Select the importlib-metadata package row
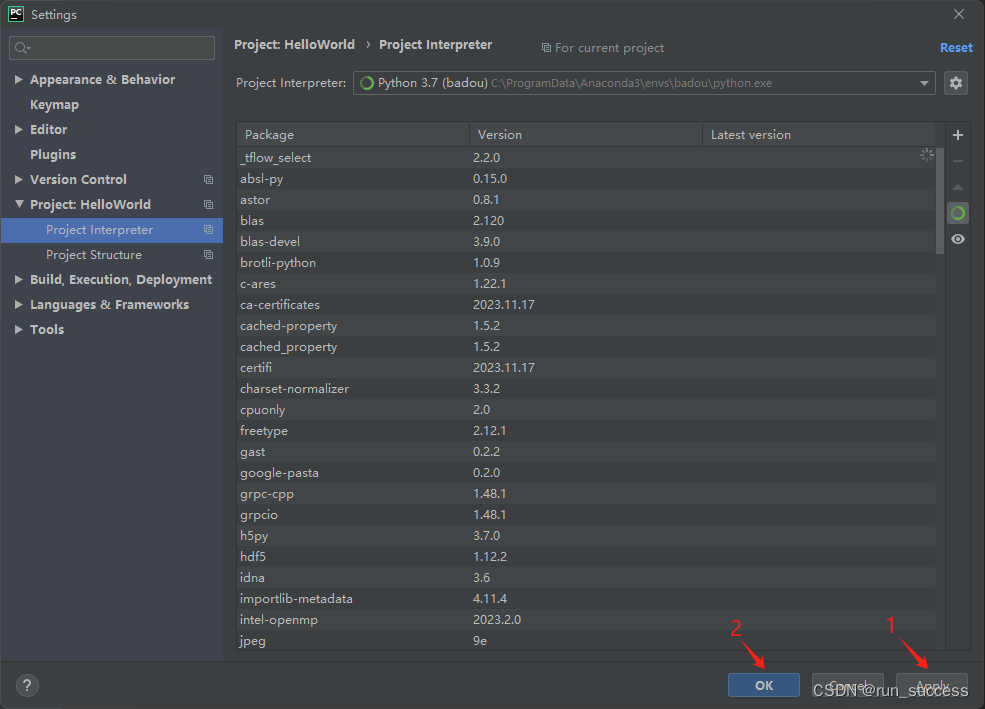Viewport: 985px width, 709px height. pos(585,598)
